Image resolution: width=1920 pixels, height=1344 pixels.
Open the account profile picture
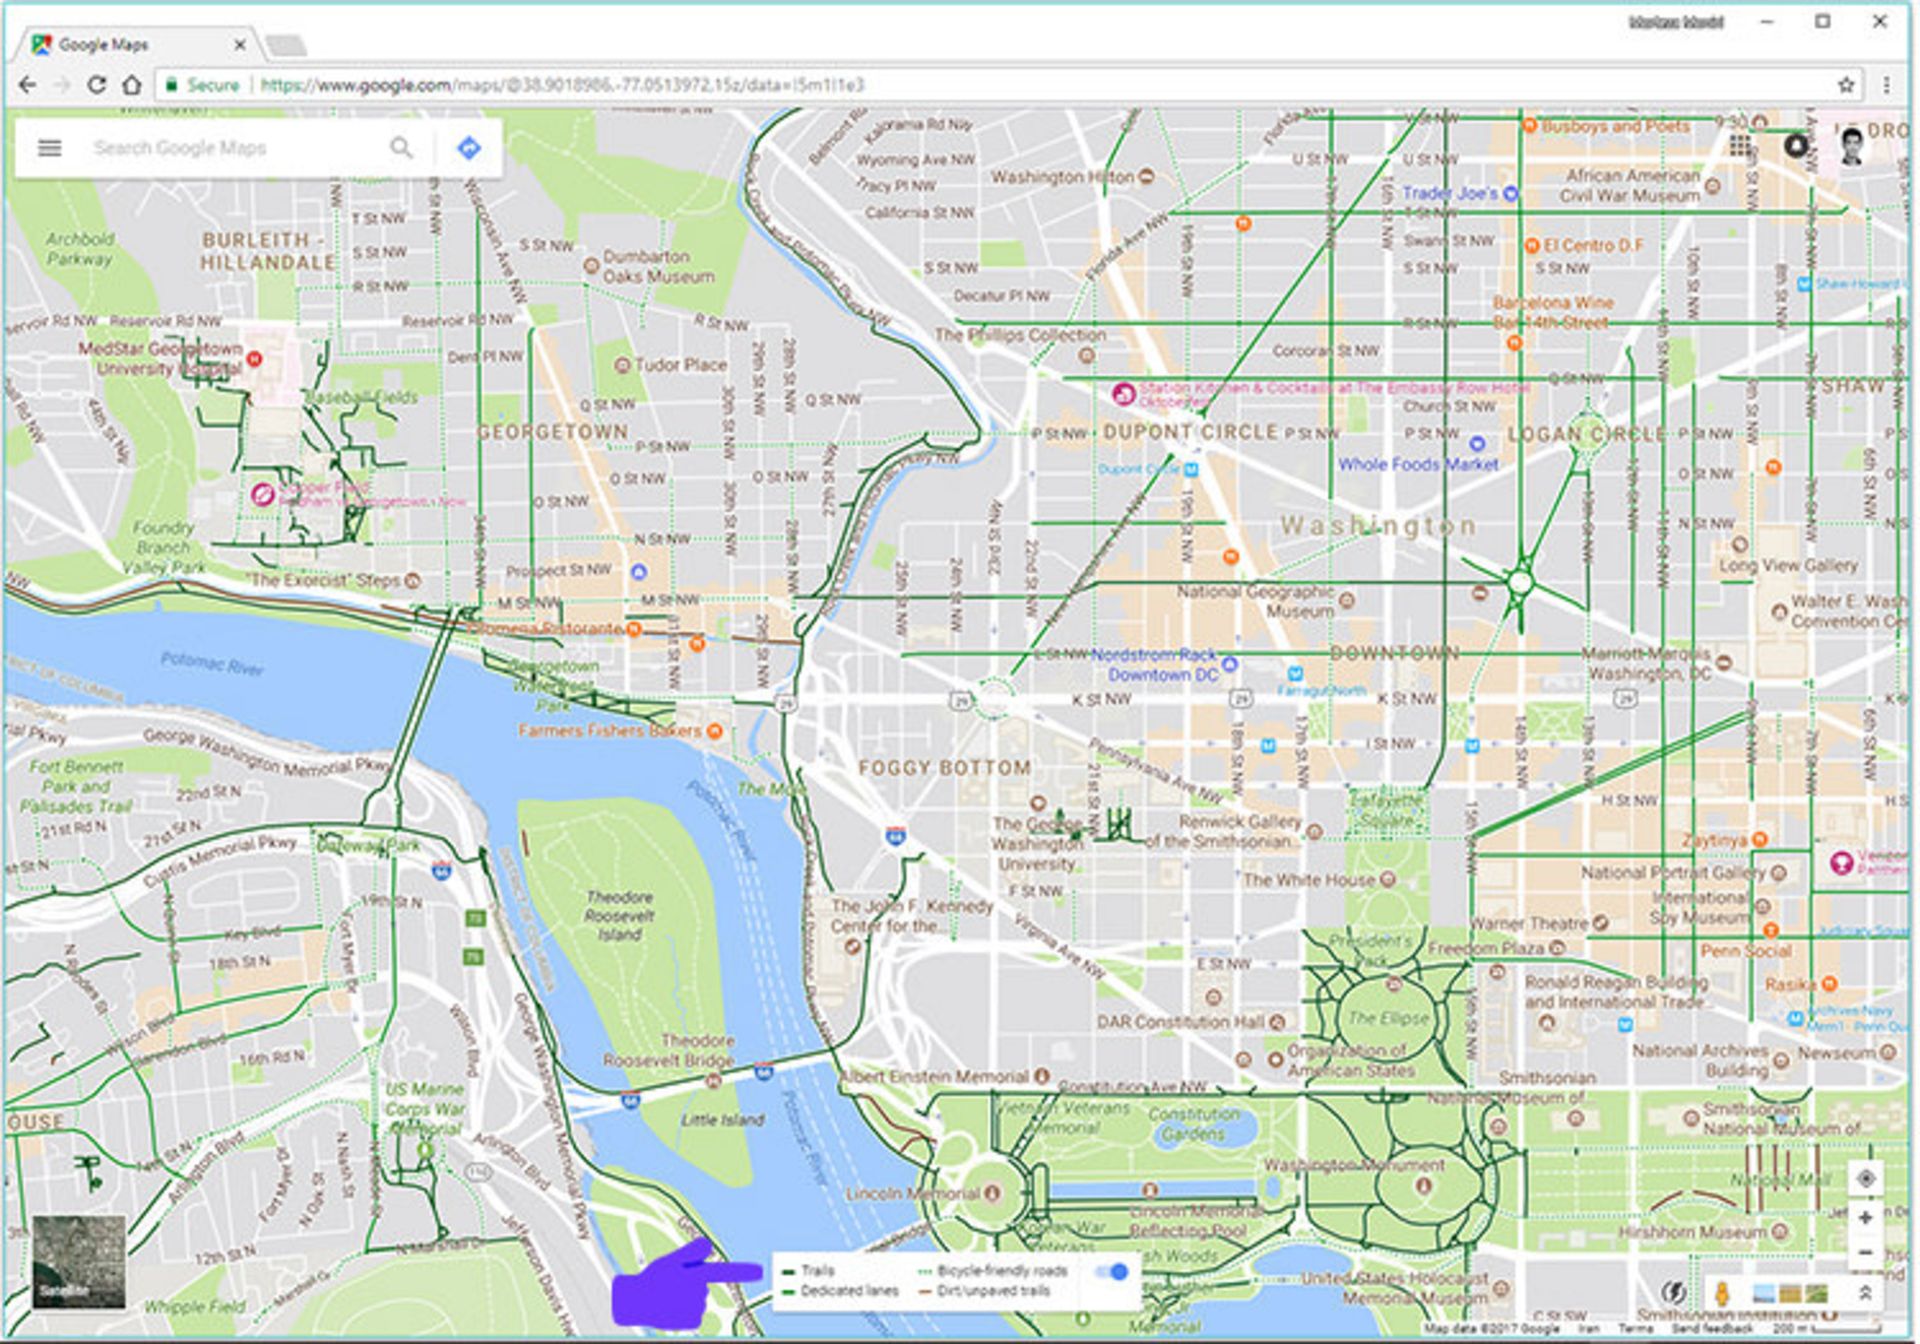pos(1852,146)
